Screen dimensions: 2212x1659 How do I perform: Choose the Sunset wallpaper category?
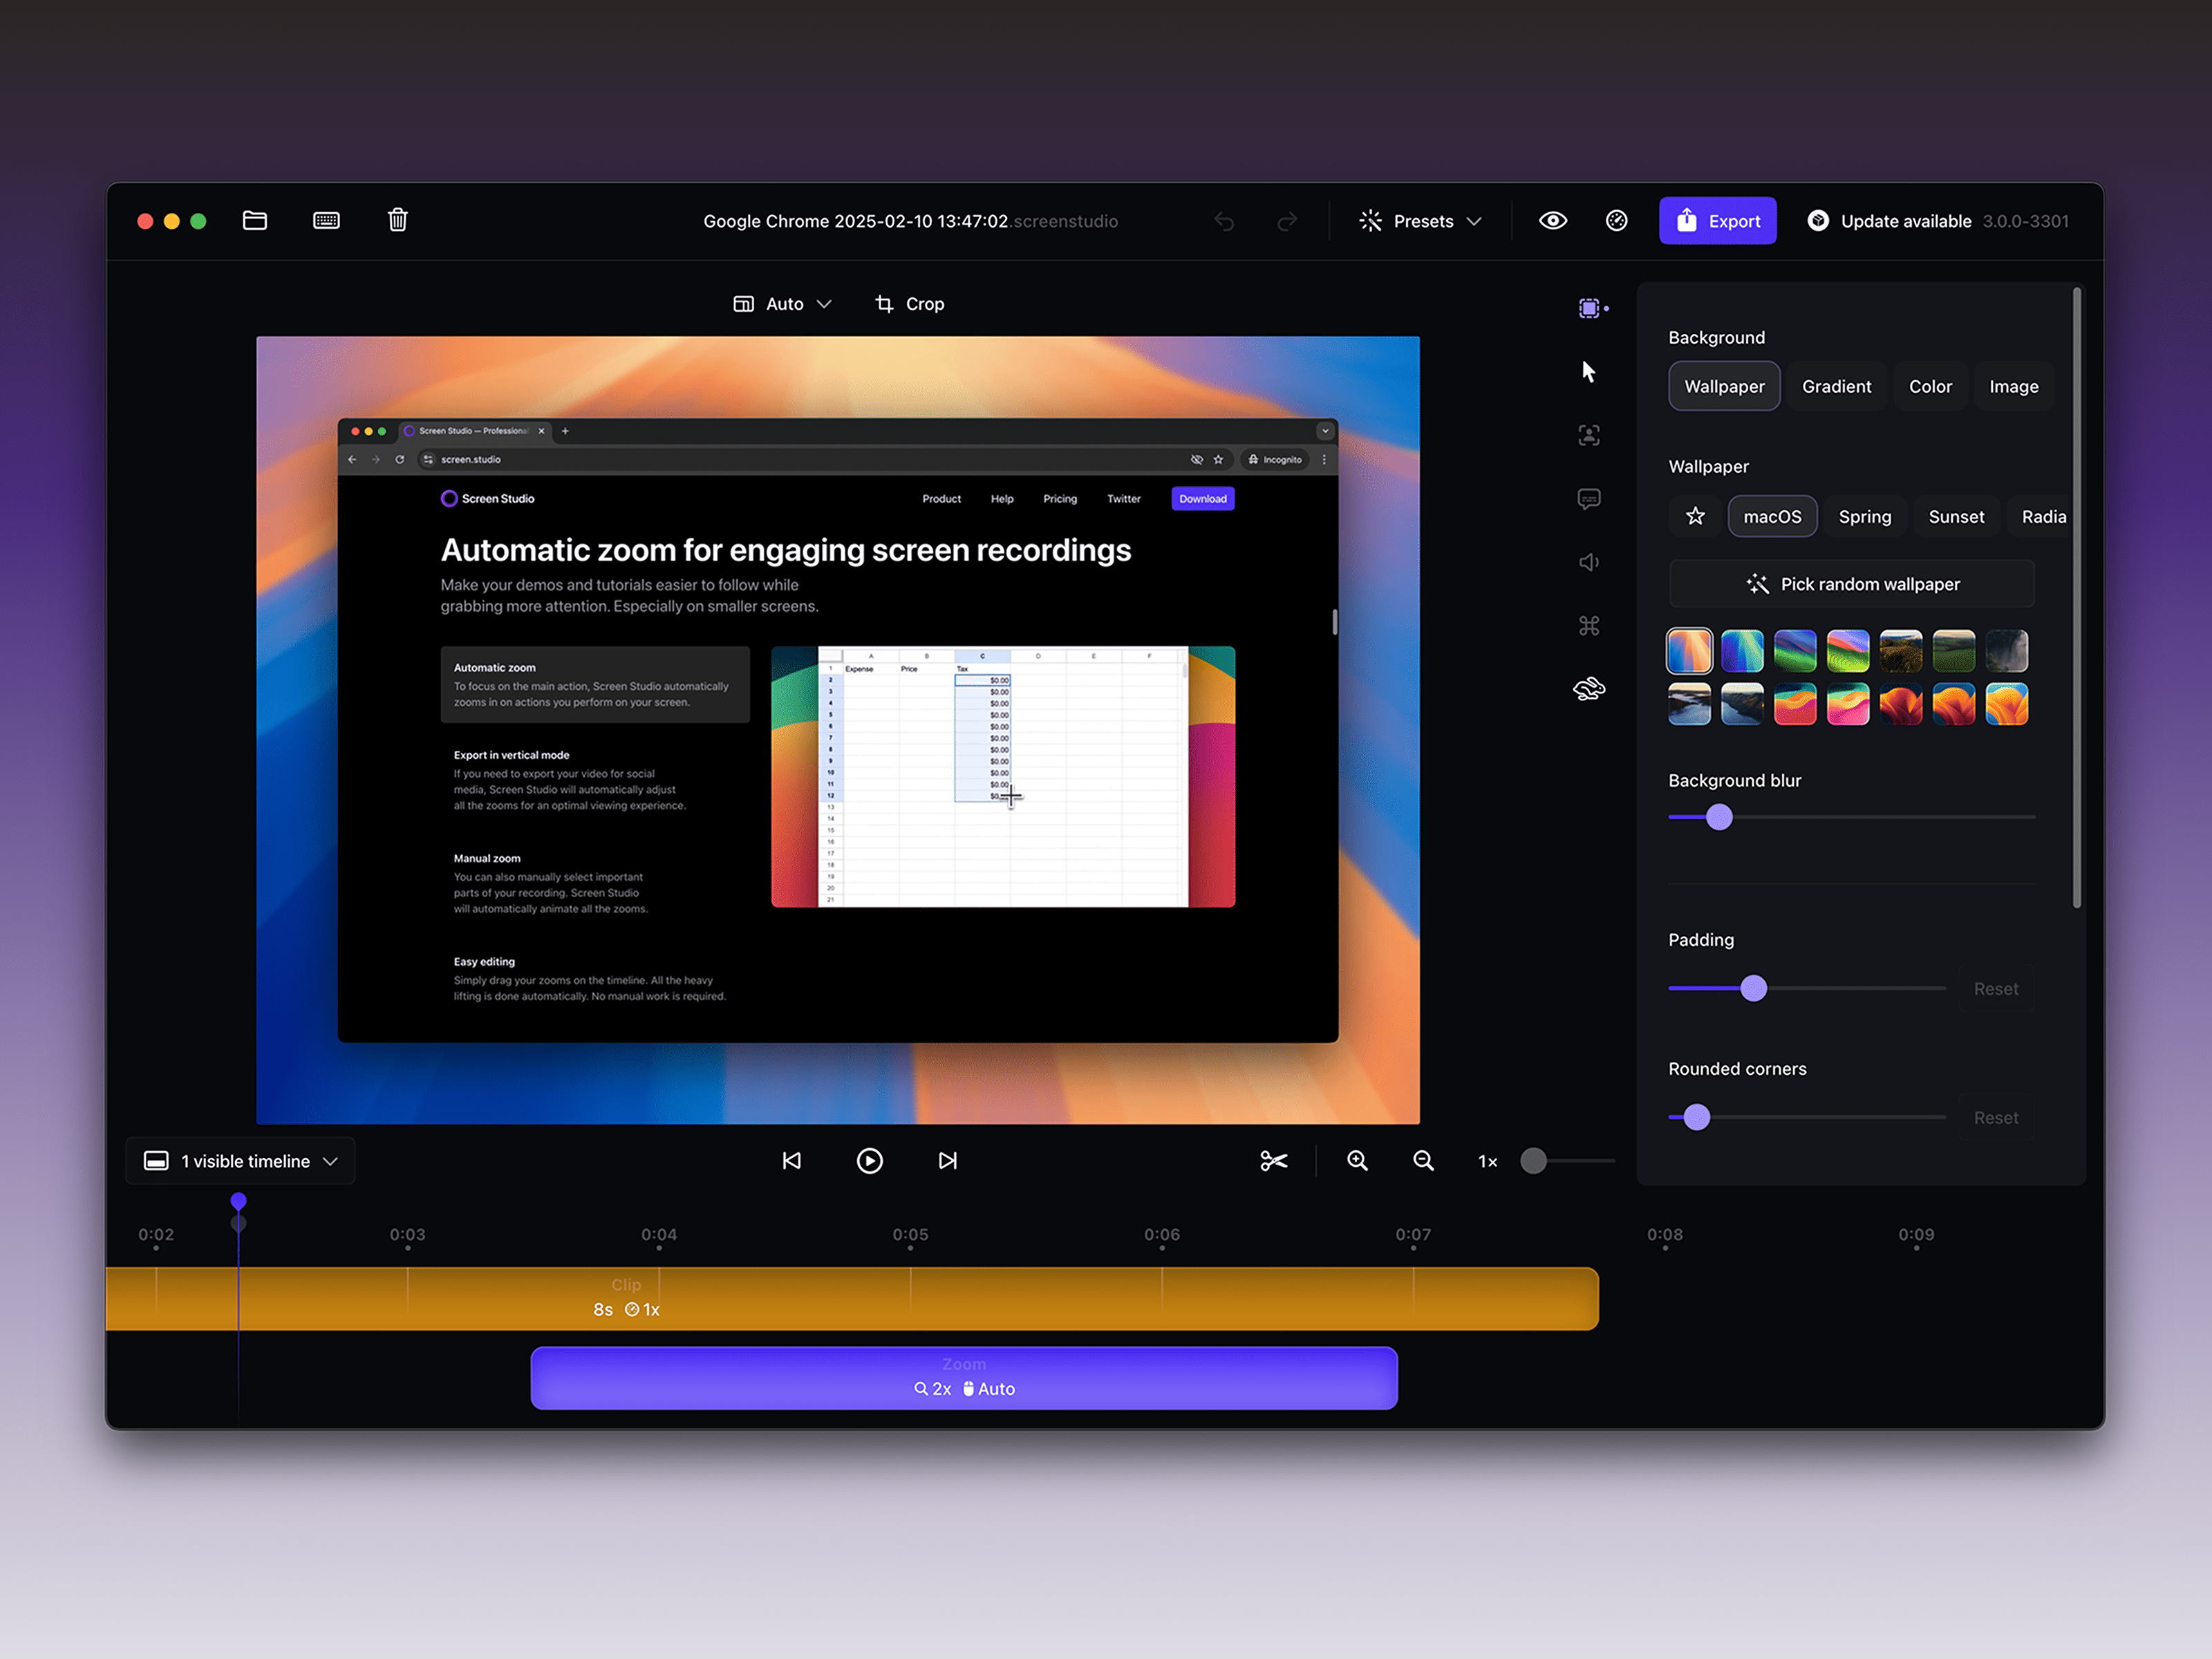pyautogui.click(x=1956, y=517)
